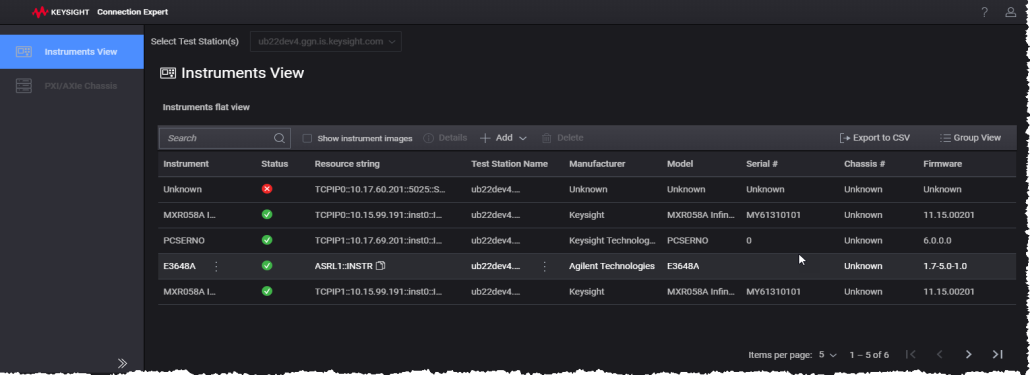Enable Show instrument images checkbox
The width and height of the screenshot is (1030, 375).
click(307, 139)
